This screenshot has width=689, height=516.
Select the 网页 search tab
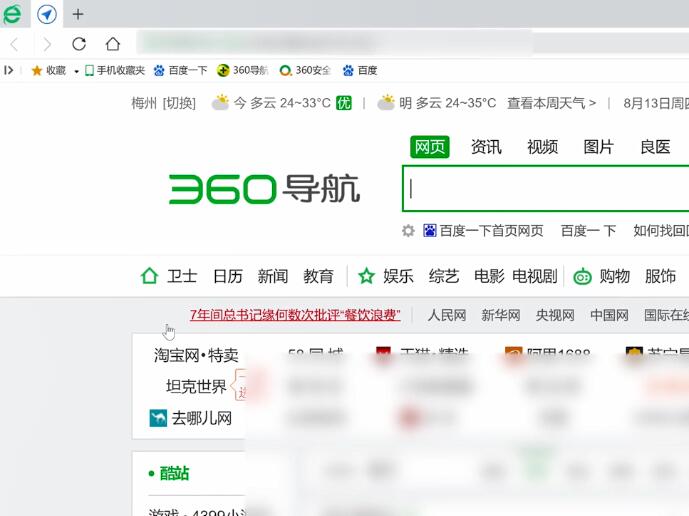430,147
